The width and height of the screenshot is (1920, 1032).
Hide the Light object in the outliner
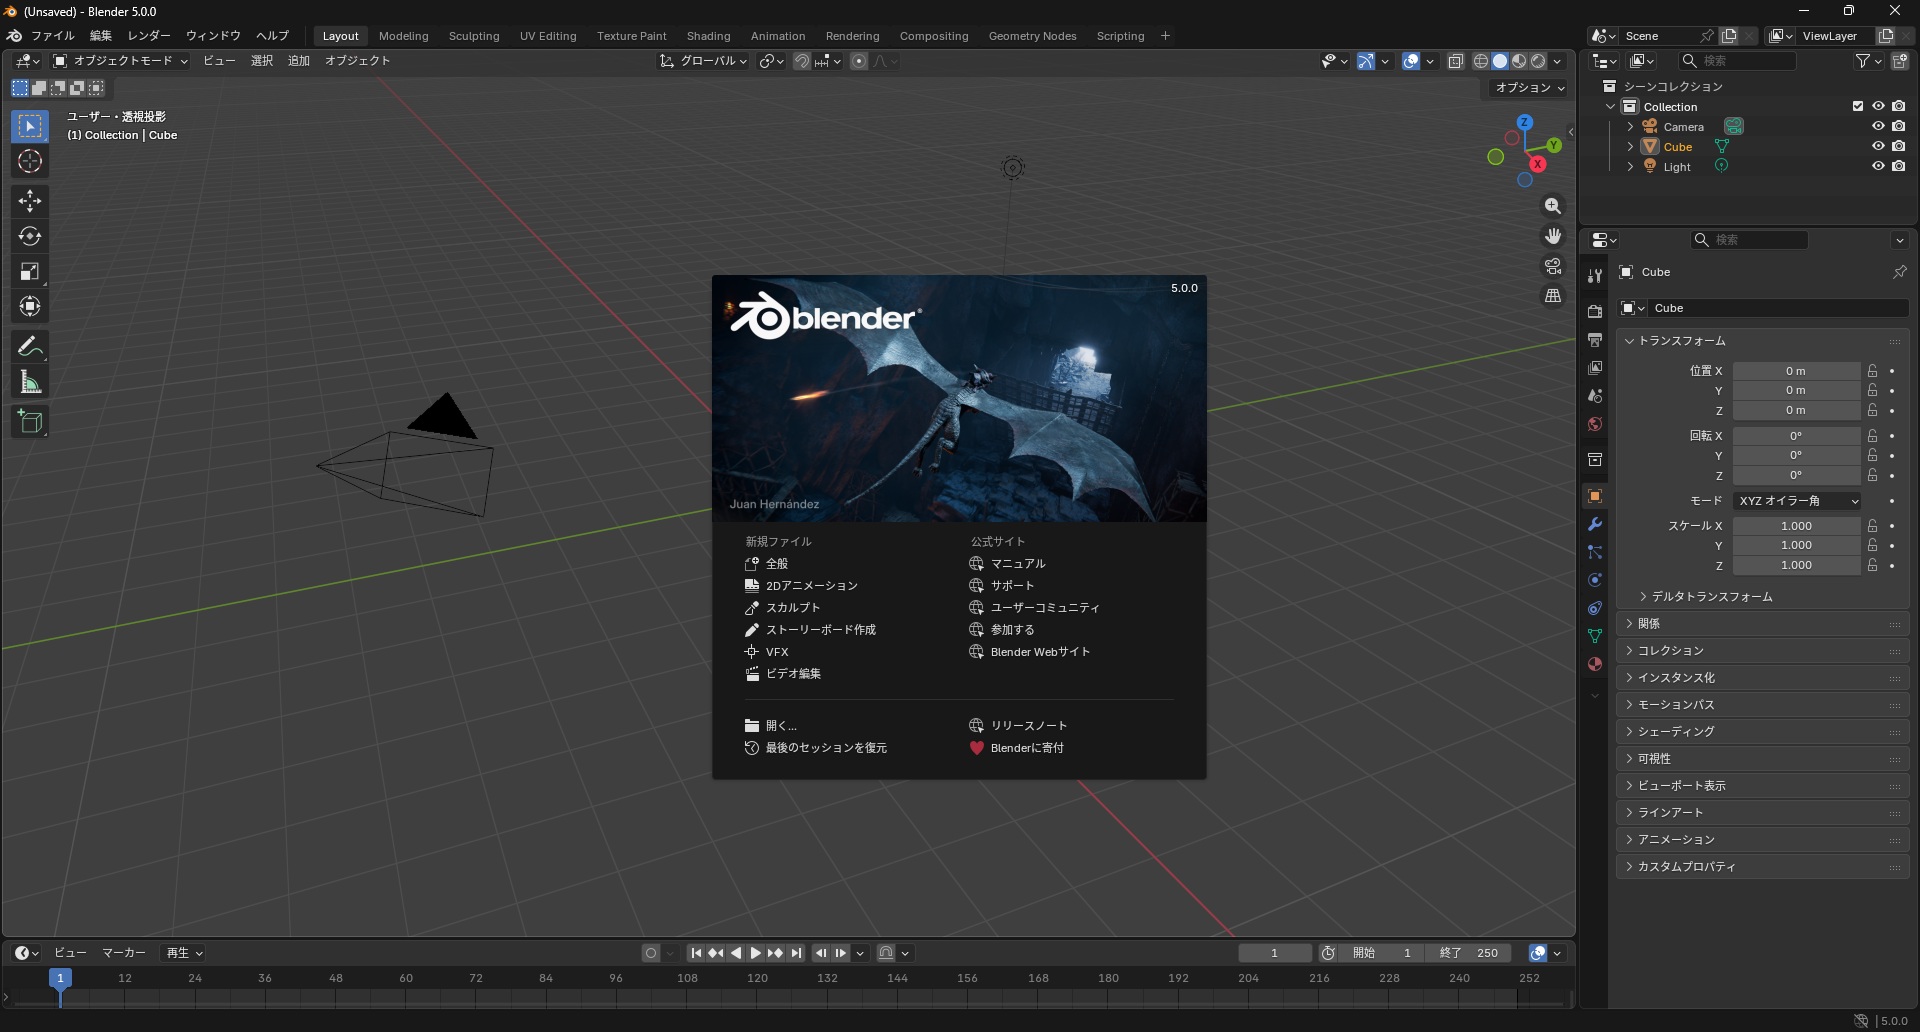(1879, 166)
